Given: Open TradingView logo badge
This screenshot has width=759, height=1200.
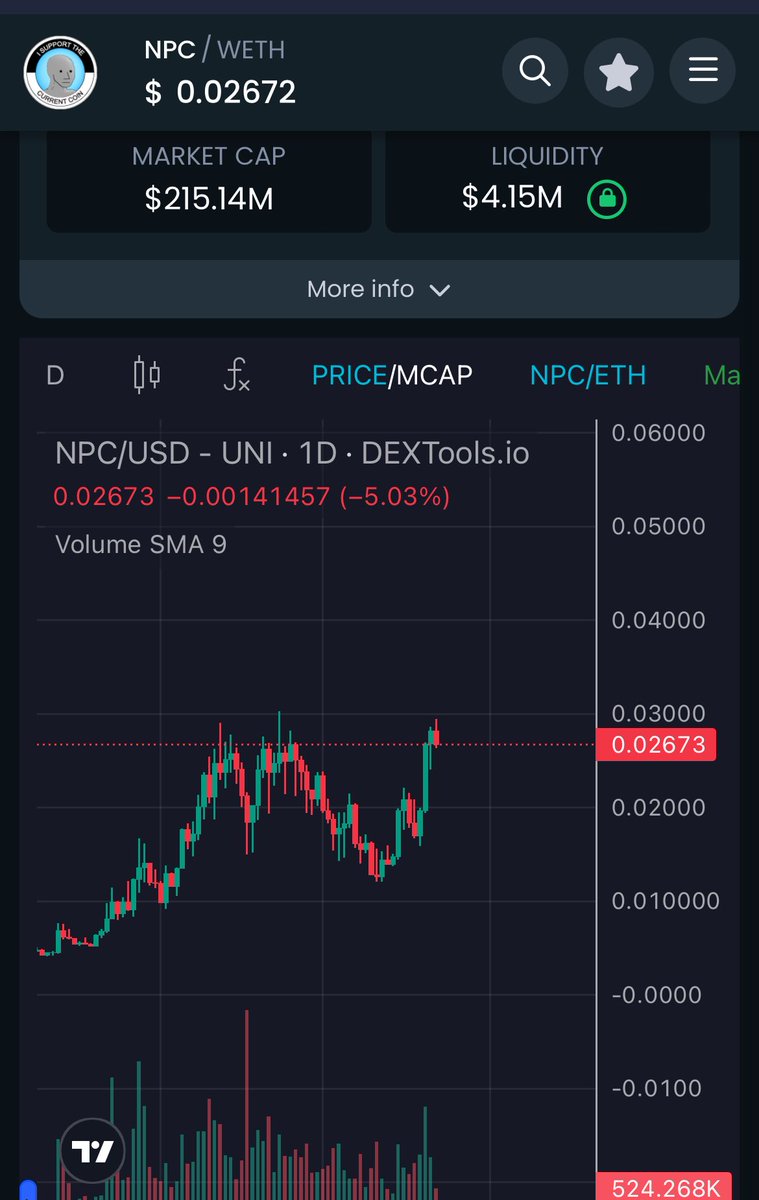Looking at the screenshot, I should pos(93,1152).
